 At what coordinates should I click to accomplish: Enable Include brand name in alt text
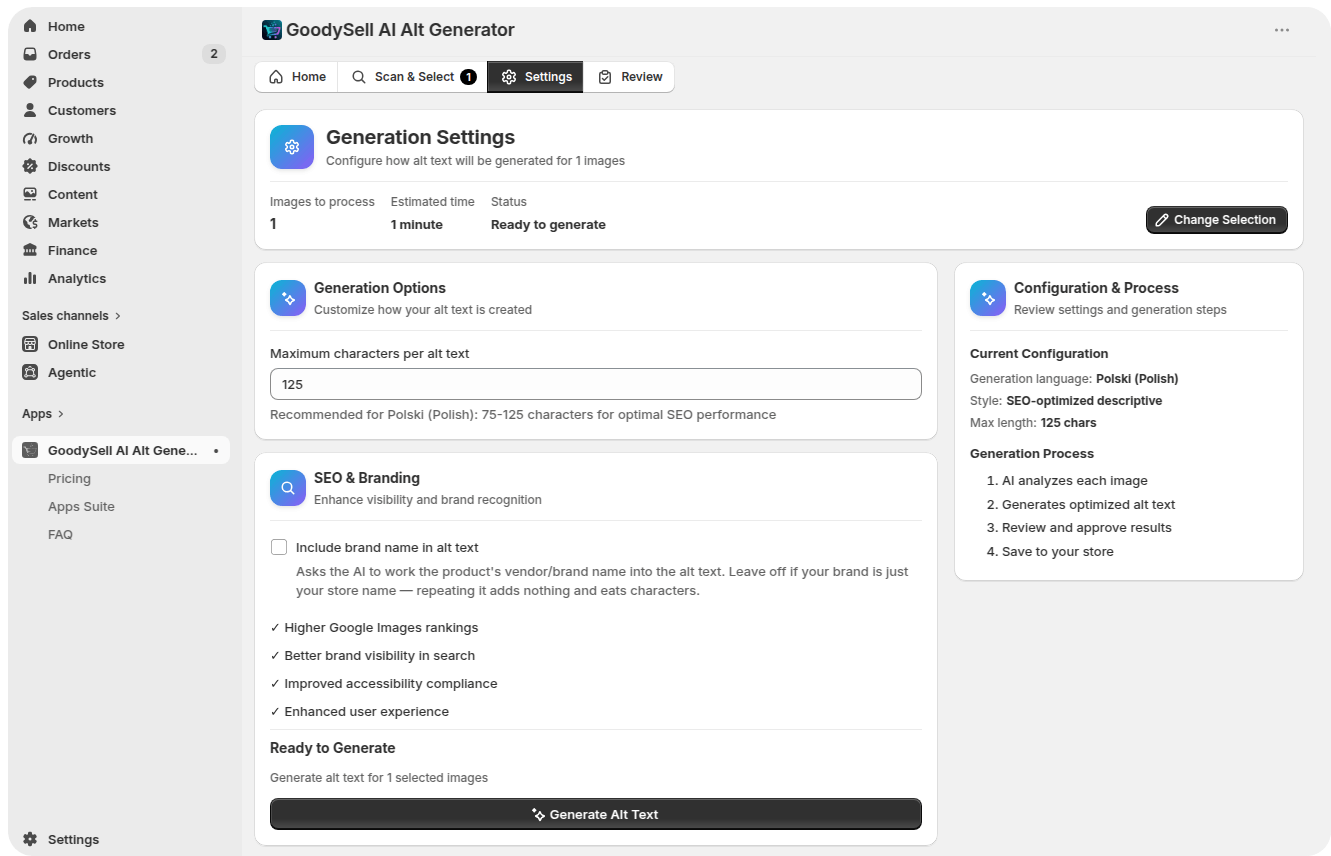coord(279,547)
